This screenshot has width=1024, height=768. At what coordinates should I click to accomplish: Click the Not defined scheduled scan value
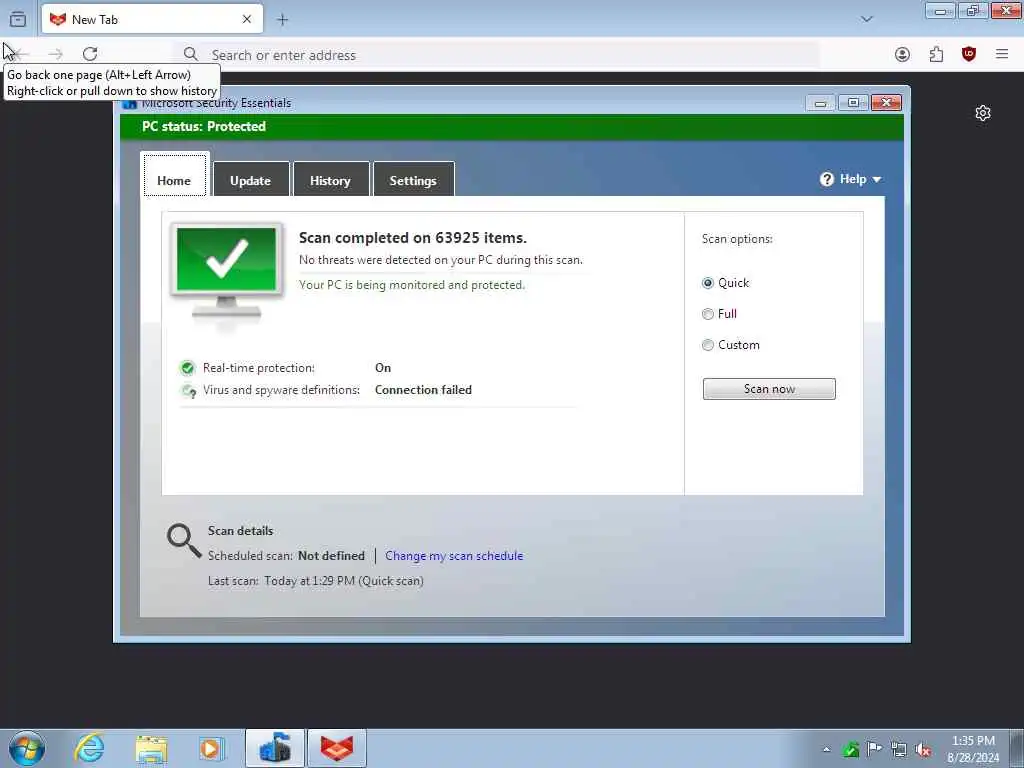[x=332, y=556]
